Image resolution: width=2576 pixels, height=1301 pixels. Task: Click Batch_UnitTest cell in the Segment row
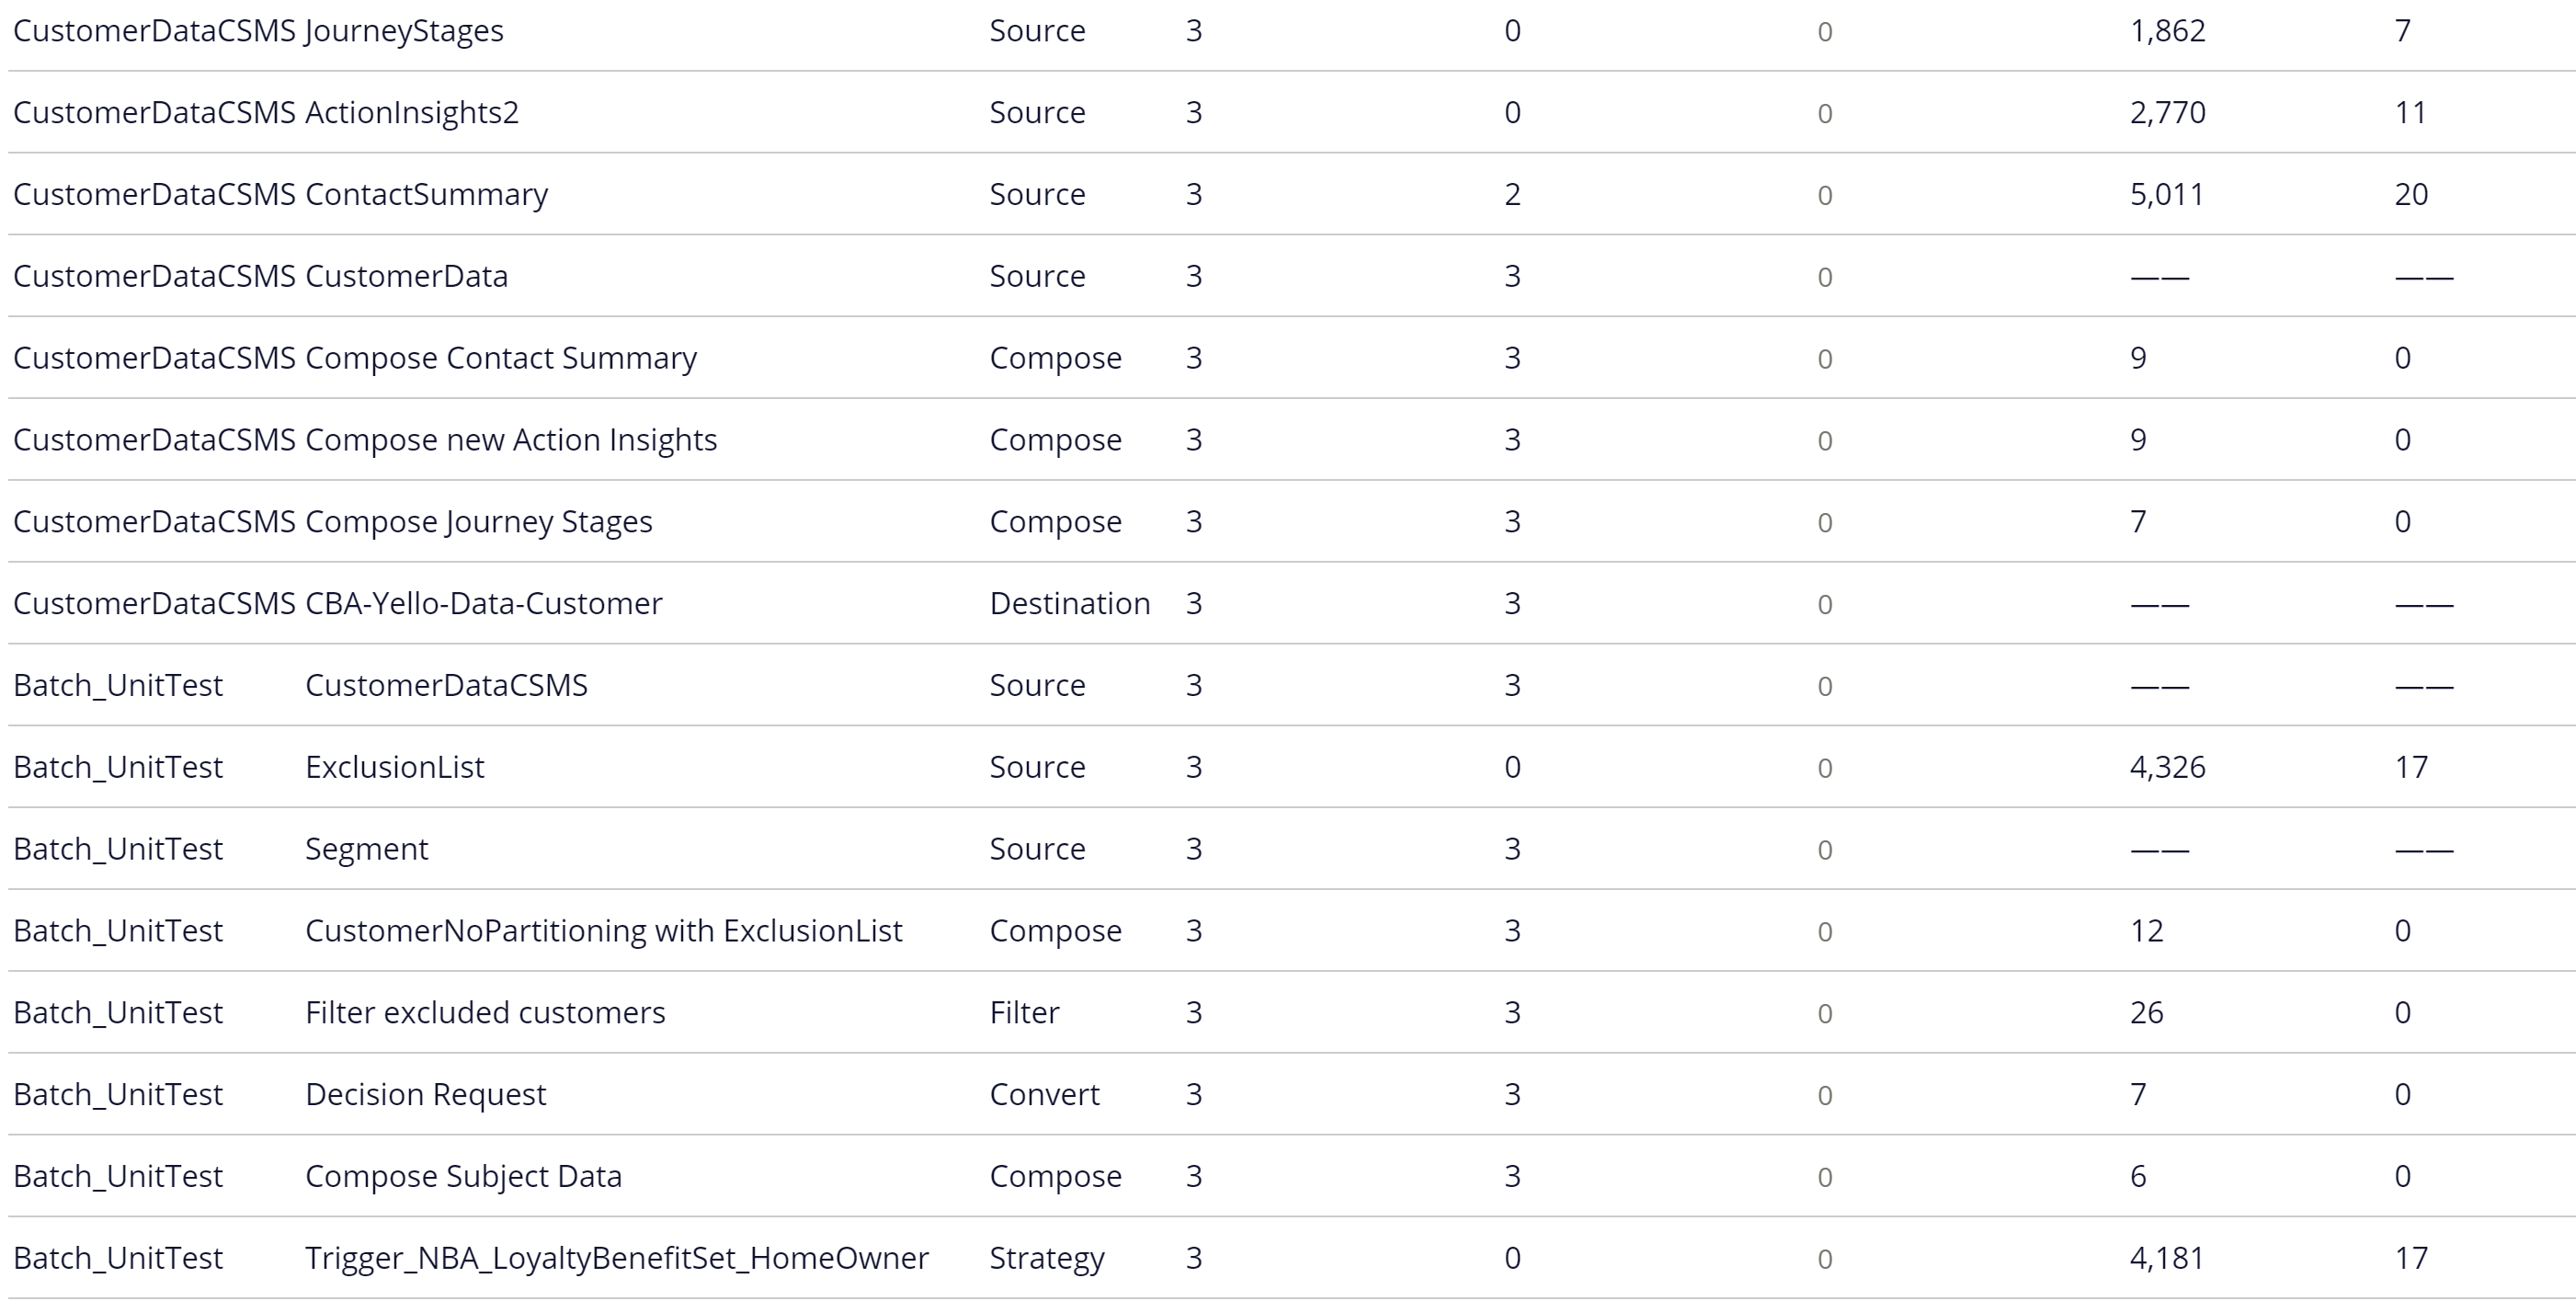(x=118, y=849)
